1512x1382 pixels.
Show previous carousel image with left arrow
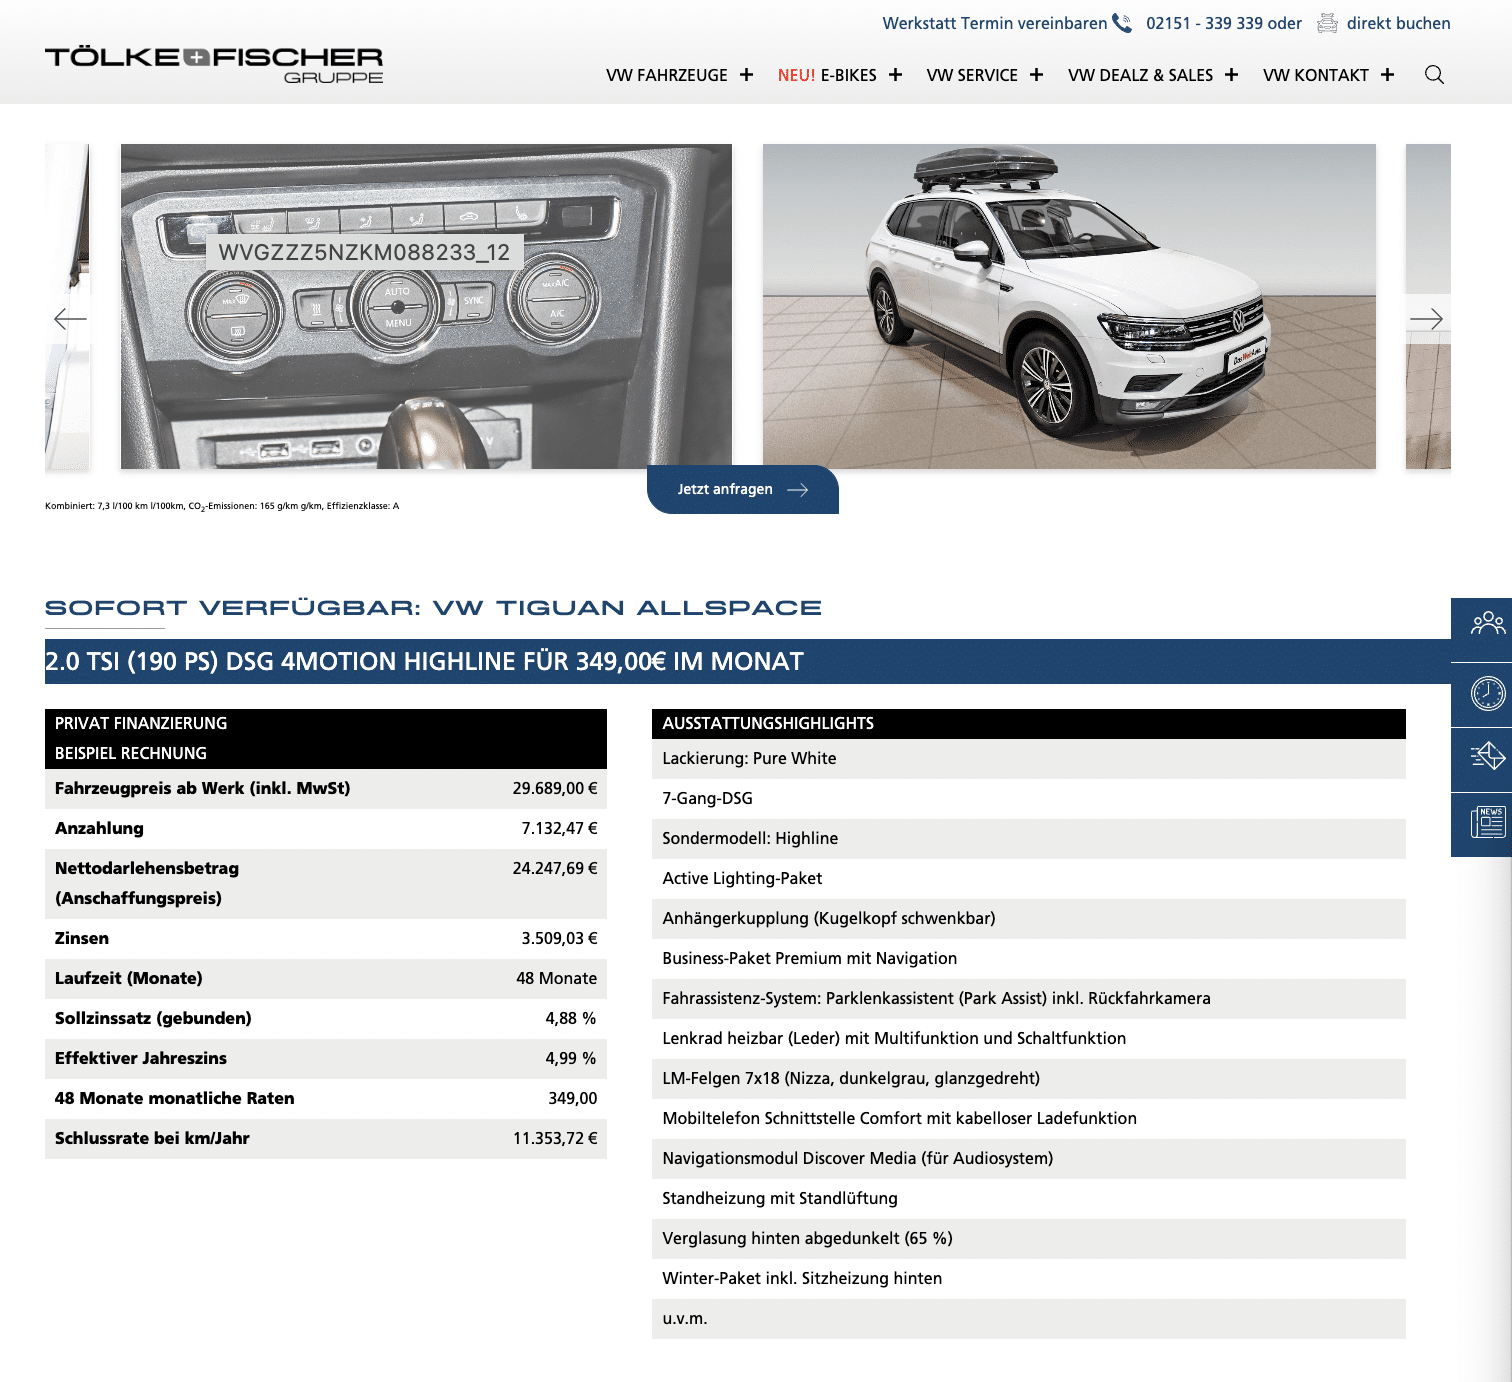pyautogui.click(x=70, y=319)
